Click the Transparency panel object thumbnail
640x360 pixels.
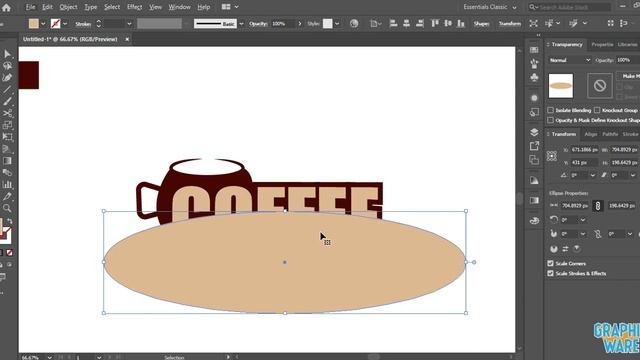(x=561, y=86)
